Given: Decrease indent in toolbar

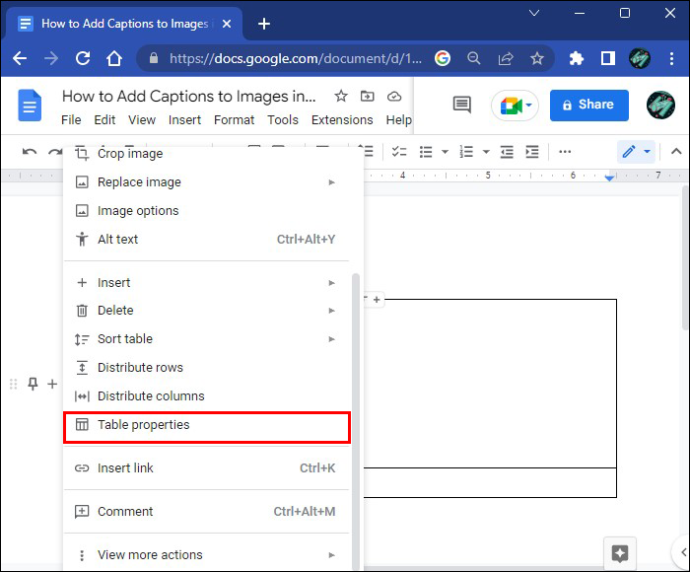Looking at the screenshot, I should click(x=507, y=152).
